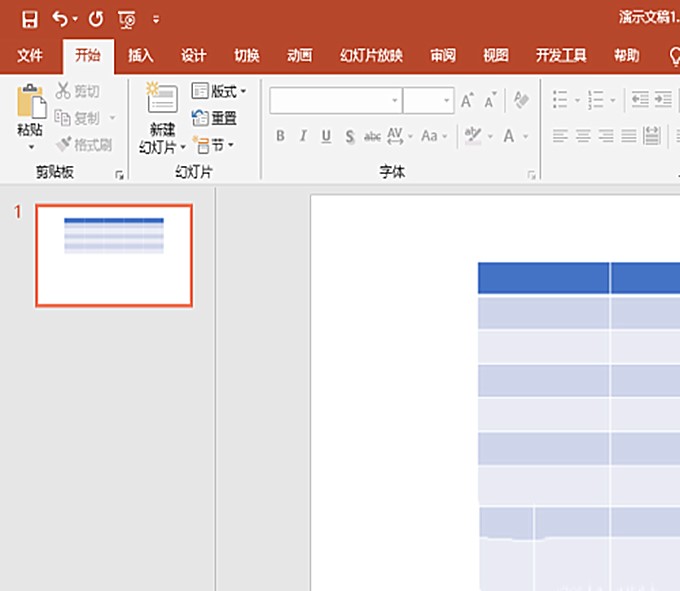The image size is (680, 591).
Task: Select slide 1 thumbnail
Action: pyautogui.click(x=114, y=255)
